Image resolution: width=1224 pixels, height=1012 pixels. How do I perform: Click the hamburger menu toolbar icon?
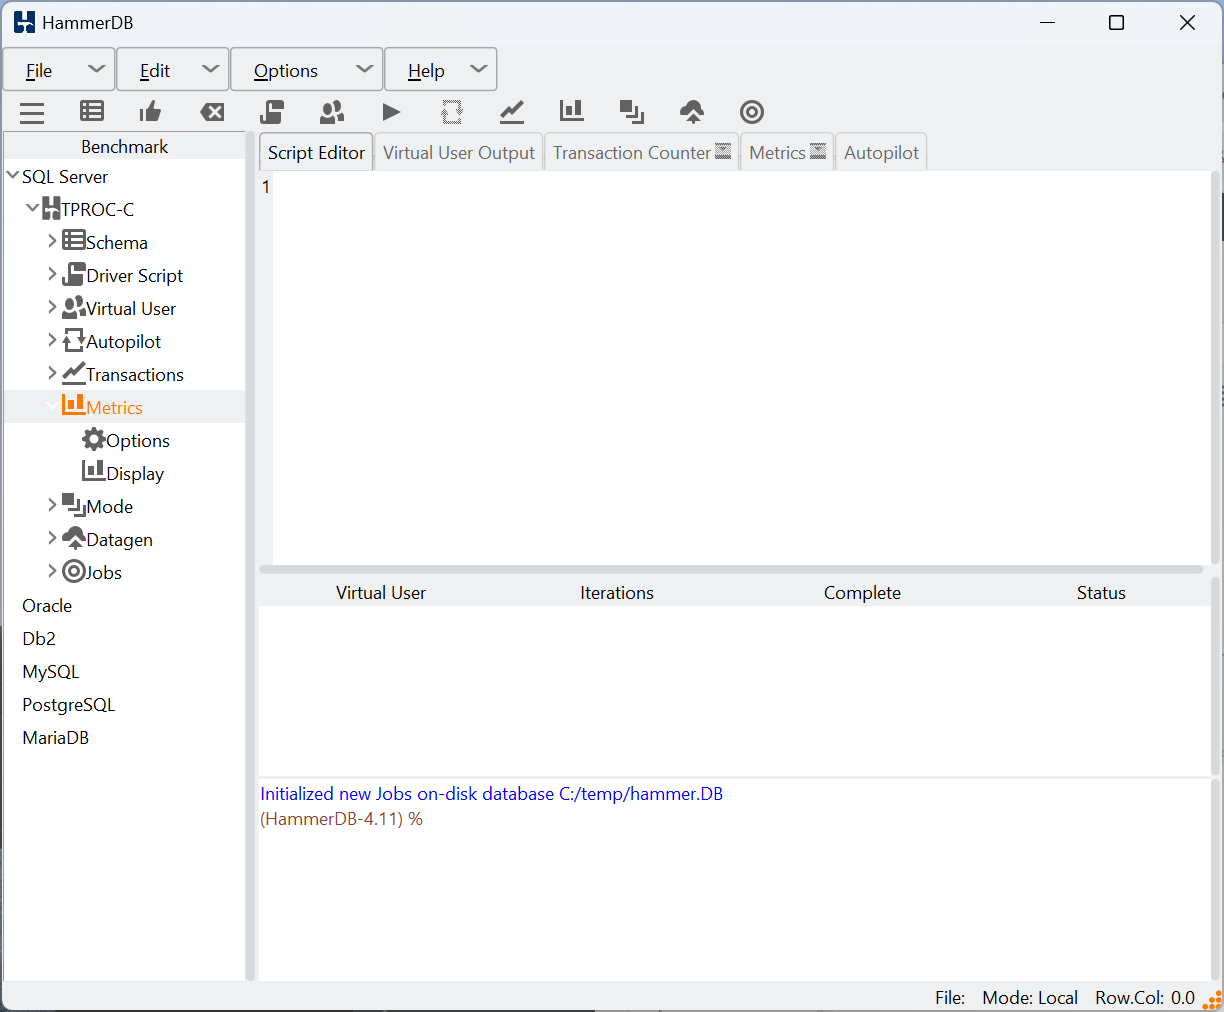pos(32,112)
